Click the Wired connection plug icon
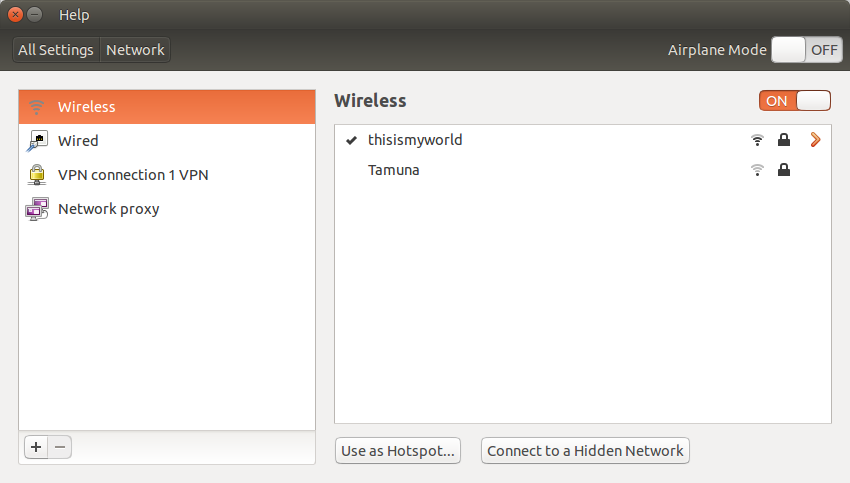This screenshot has height=483, width=850. pos(37,141)
